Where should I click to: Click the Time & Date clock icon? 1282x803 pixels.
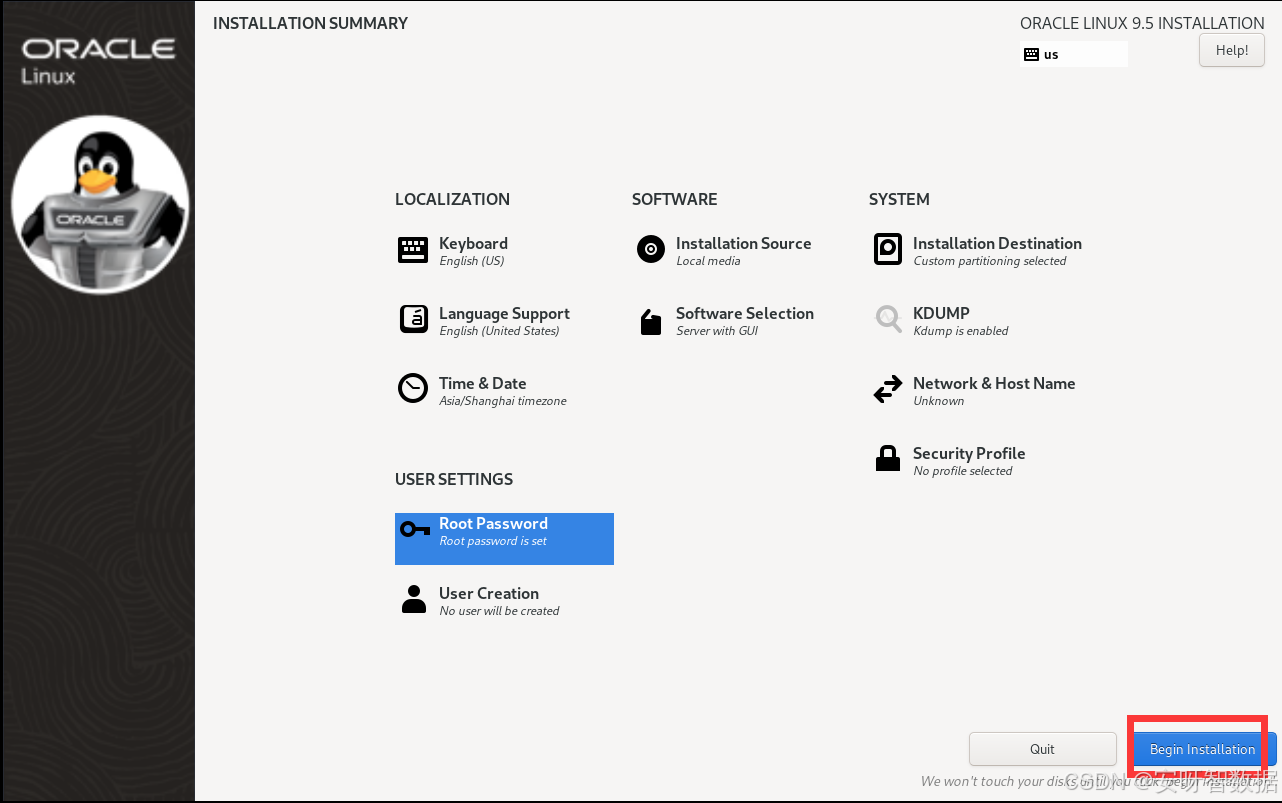413,388
